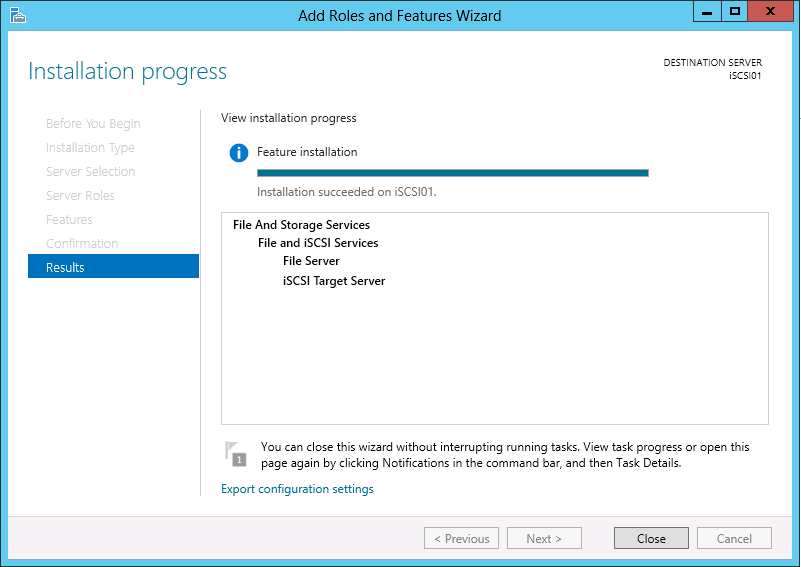Select the File and iSCSI Services entry
Screen dimensions: 801x567
(318, 243)
